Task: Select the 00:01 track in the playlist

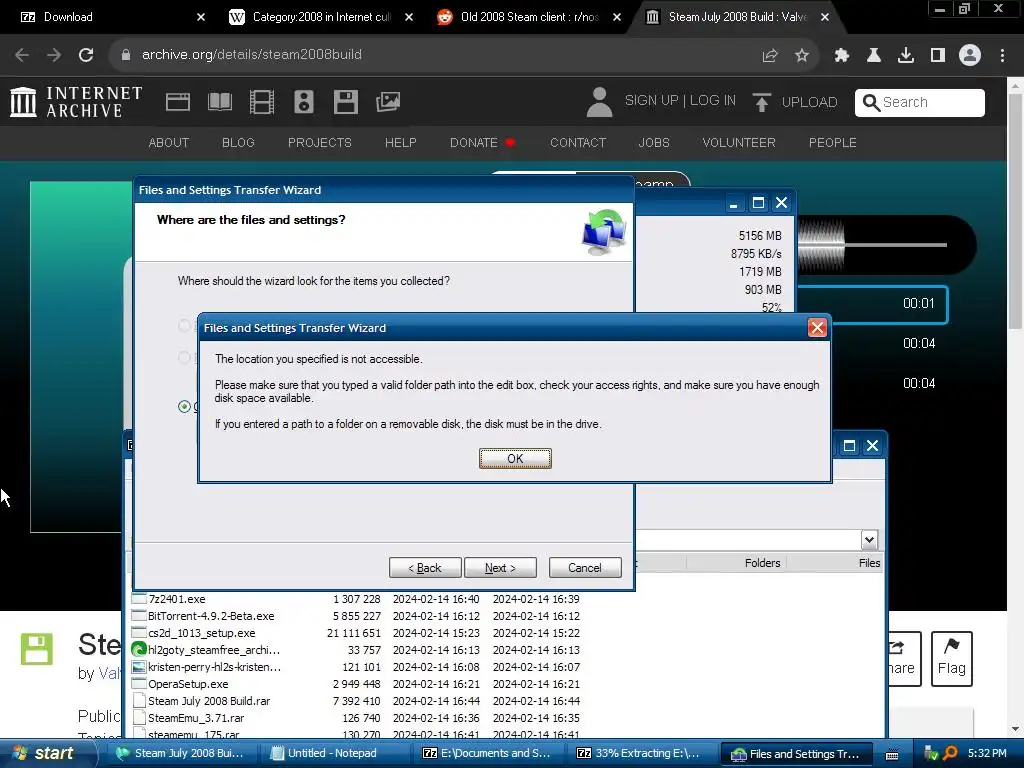Action: (x=872, y=304)
